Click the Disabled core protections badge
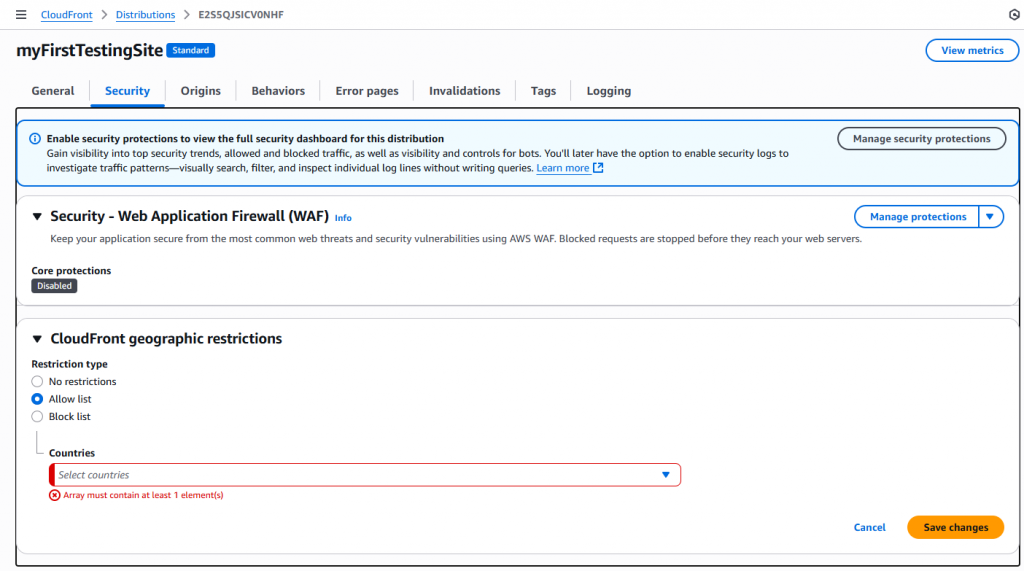Screen dimensions: 1024x571 pos(54,286)
